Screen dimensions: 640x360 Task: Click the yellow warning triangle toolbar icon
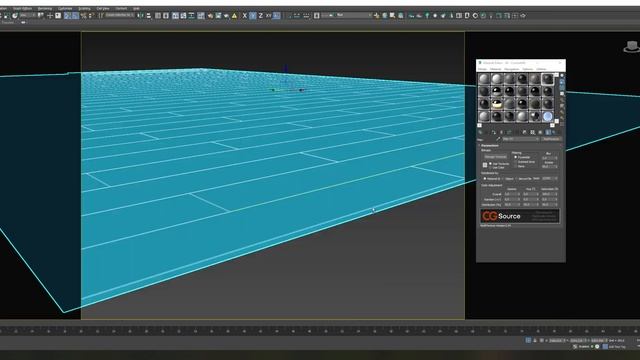tap(234, 16)
